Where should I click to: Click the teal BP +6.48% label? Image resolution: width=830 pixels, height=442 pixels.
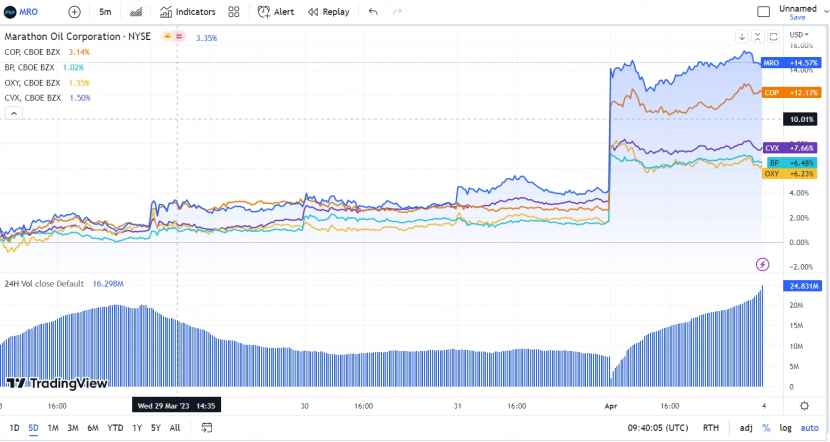[x=791, y=163]
